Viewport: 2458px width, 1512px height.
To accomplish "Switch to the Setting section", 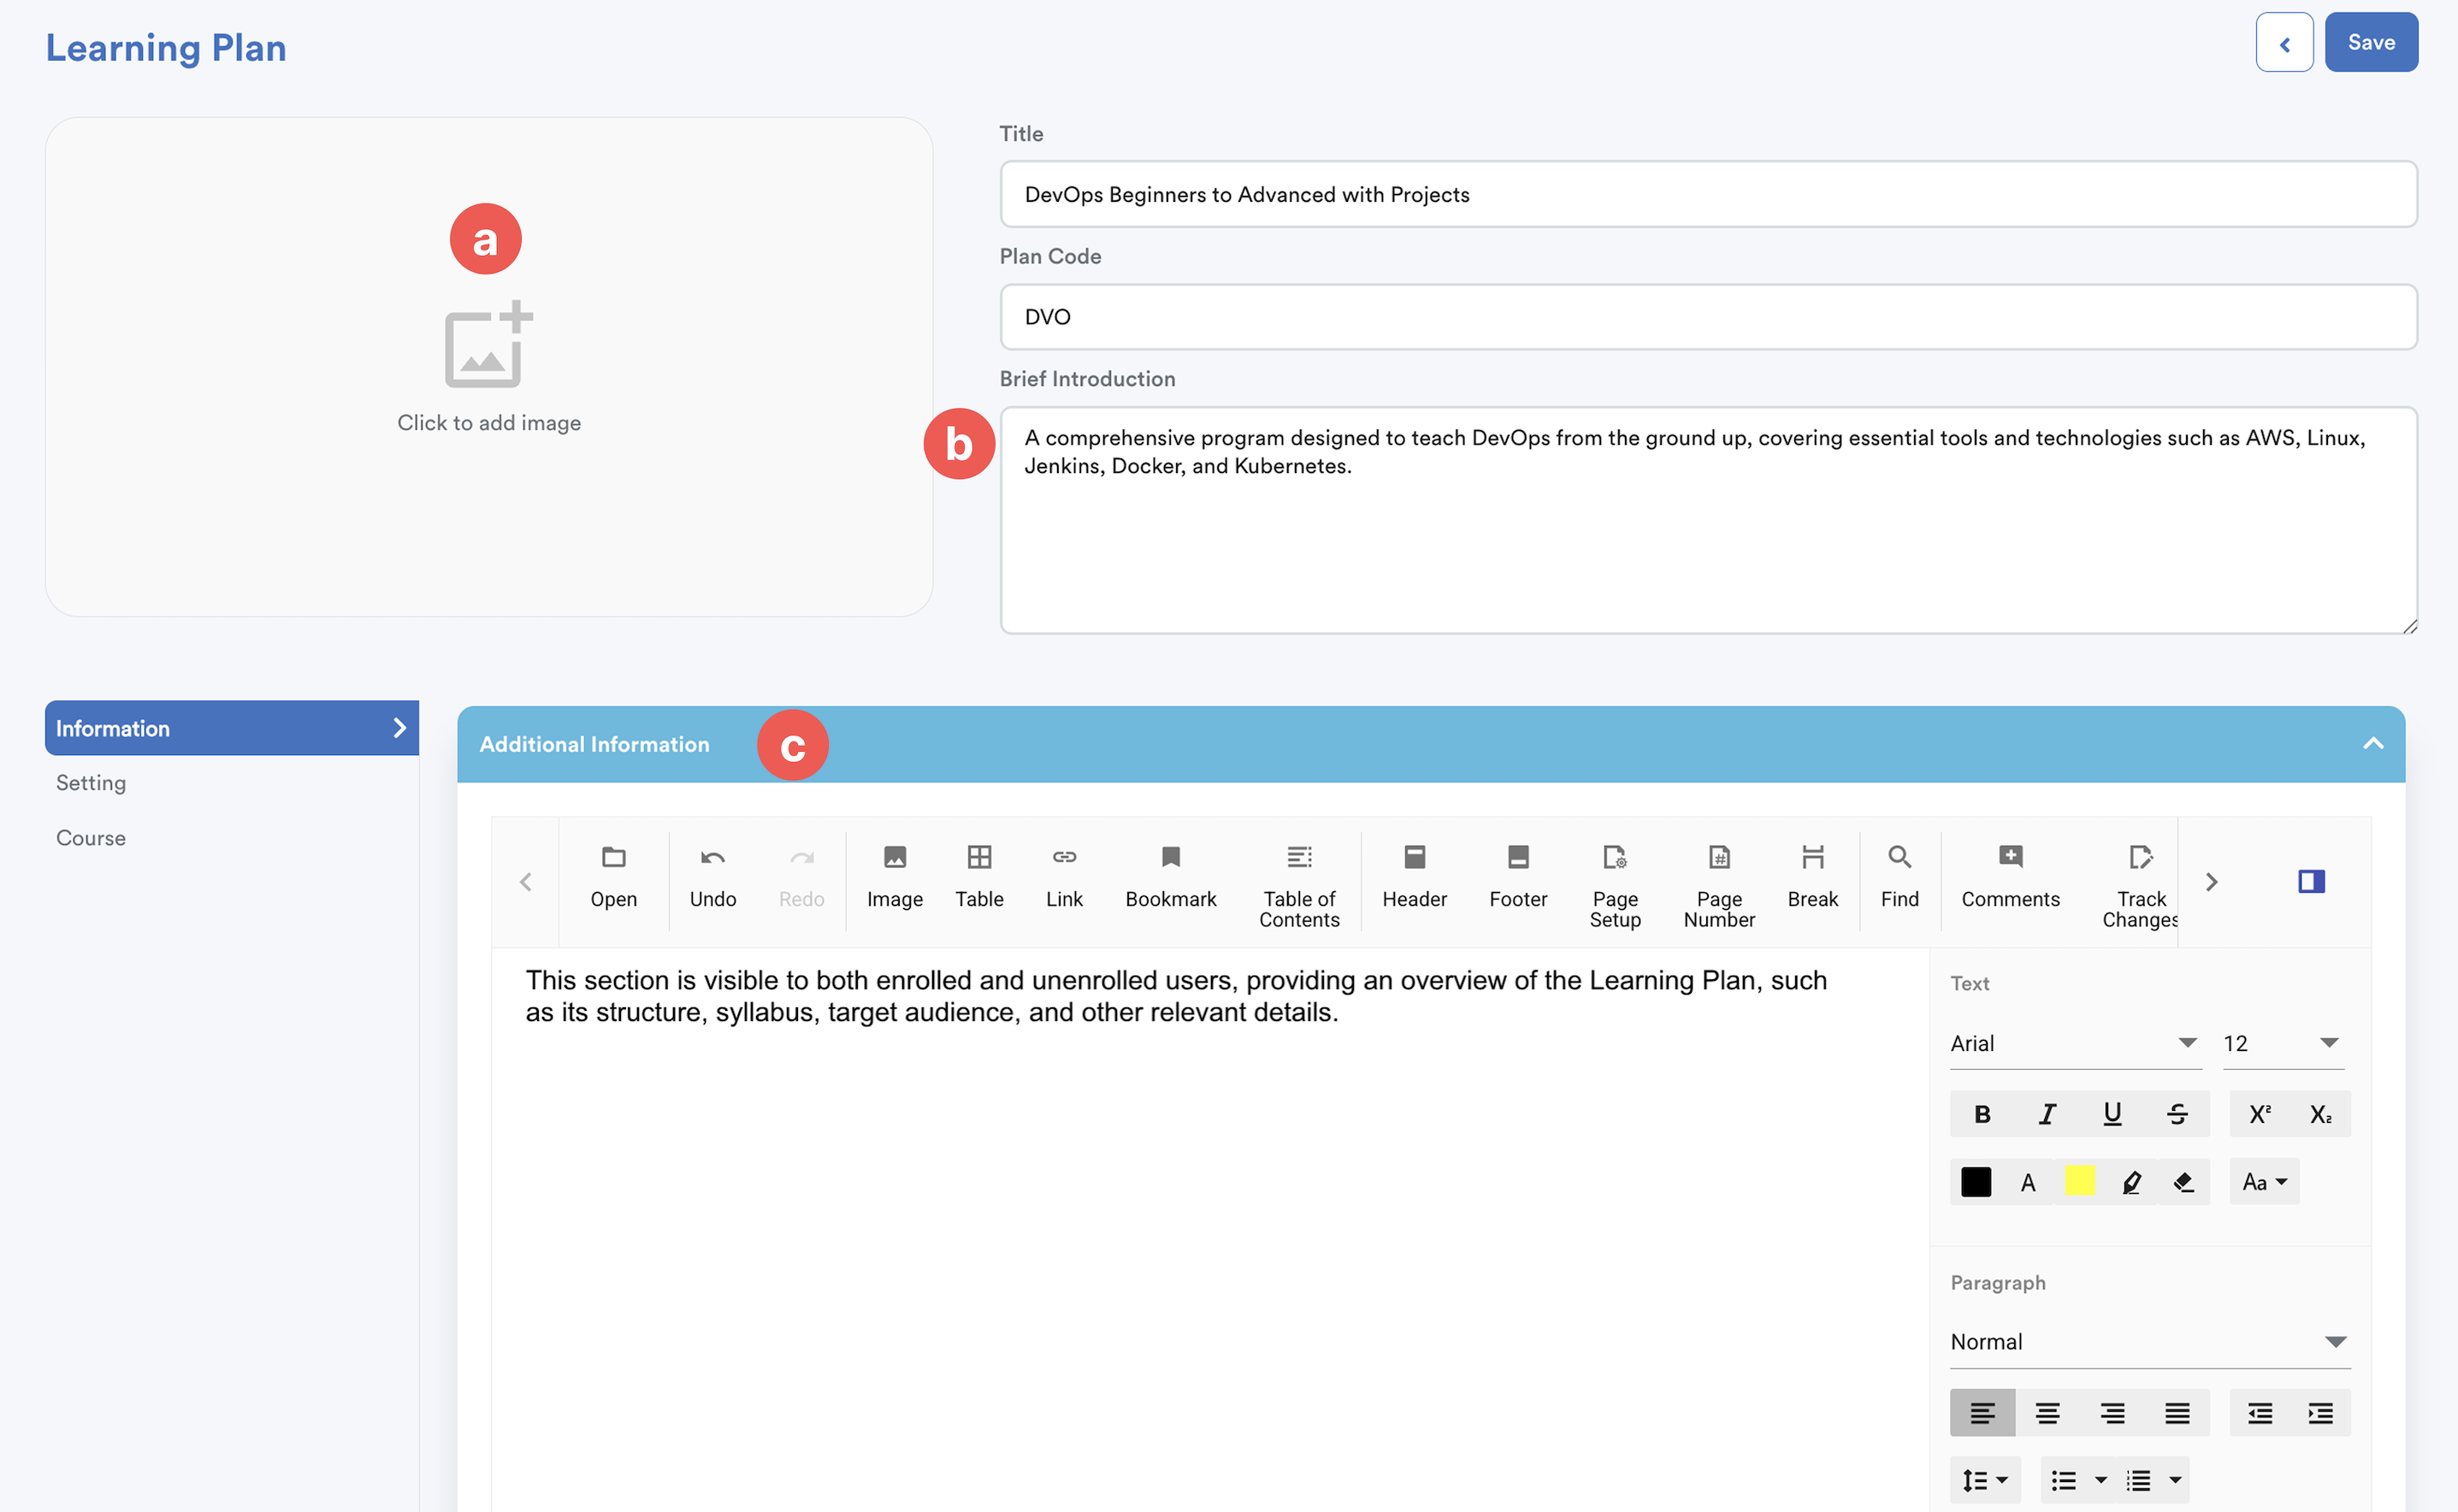I will pos(91,783).
